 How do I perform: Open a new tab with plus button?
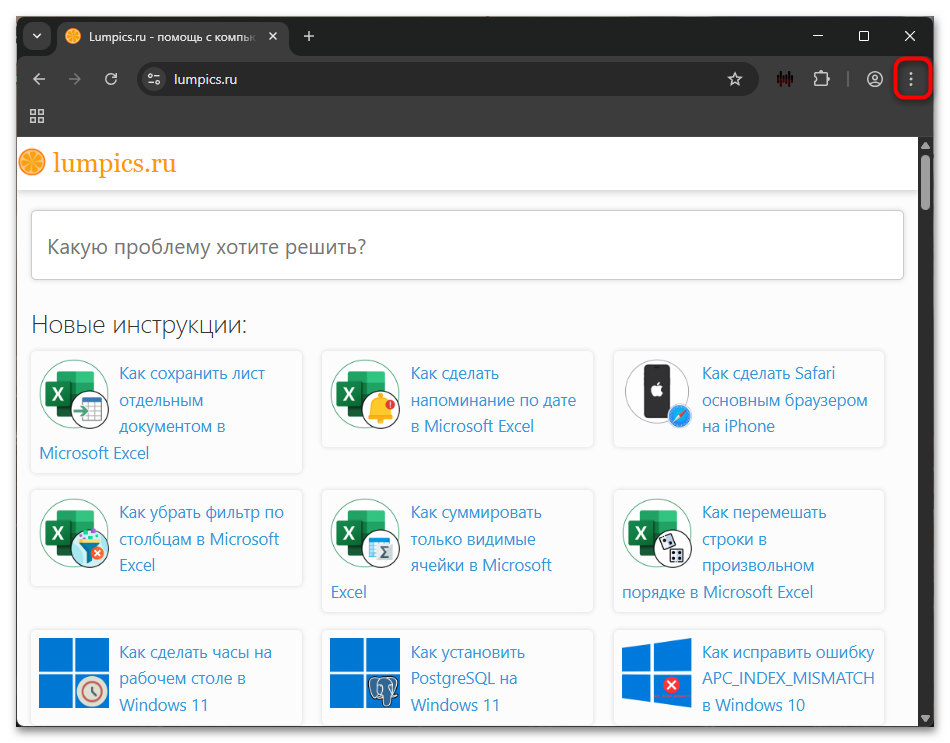309,36
